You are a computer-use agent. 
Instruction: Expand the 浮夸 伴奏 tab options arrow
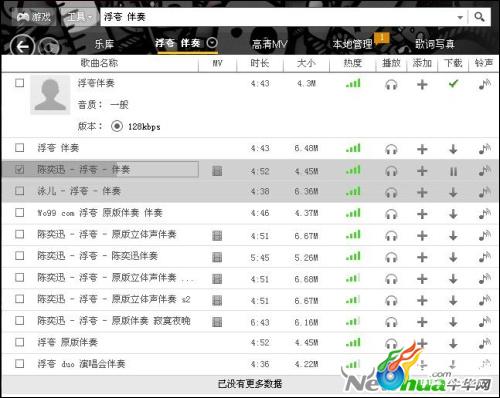[x=212, y=43]
